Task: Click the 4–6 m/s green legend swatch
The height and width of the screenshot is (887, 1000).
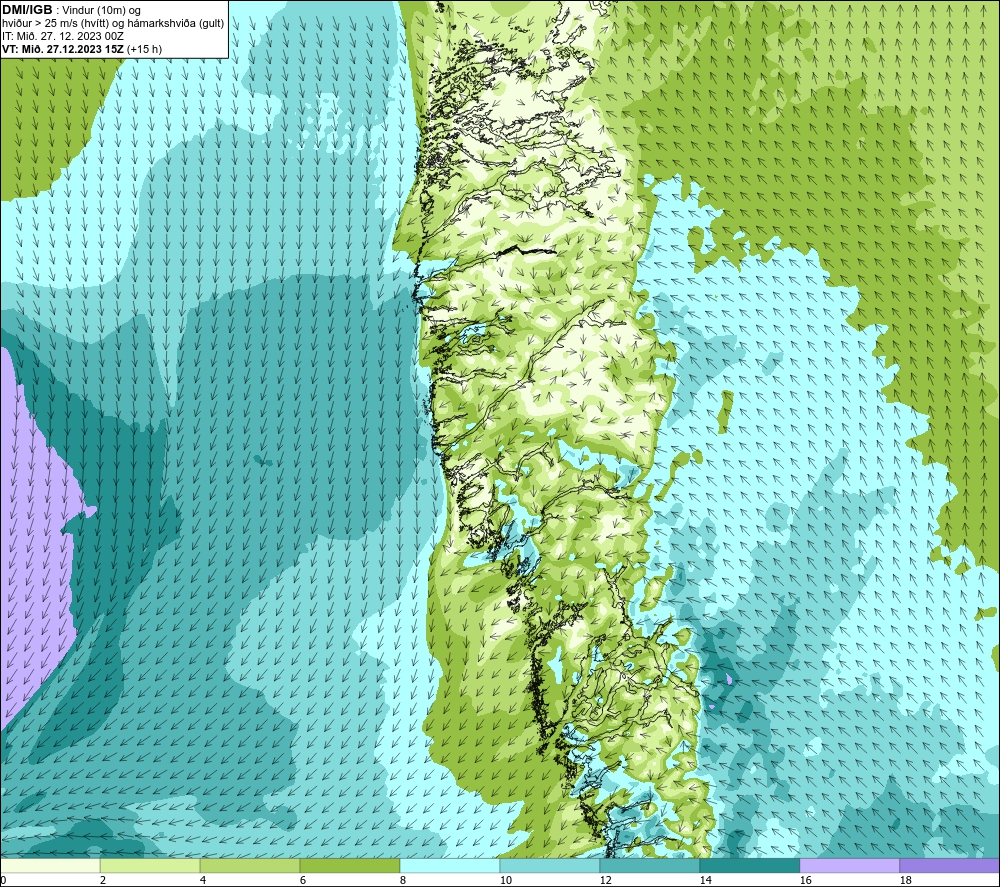Action: pos(250,865)
